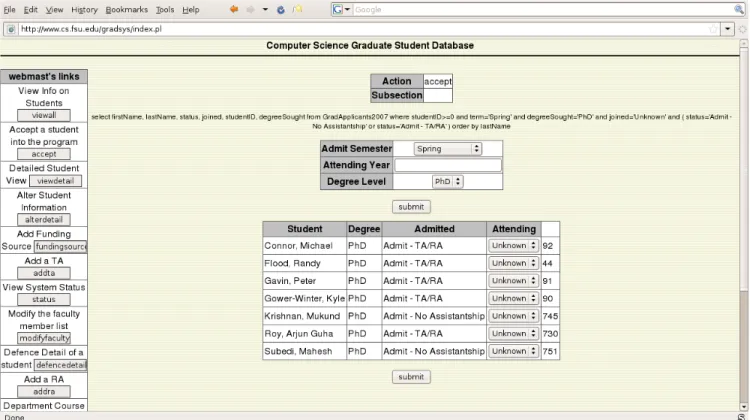This screenshot has height=420, width=750.
Task: Open Attending dropdown for Flood, Randy
Action: coord(513,263)
